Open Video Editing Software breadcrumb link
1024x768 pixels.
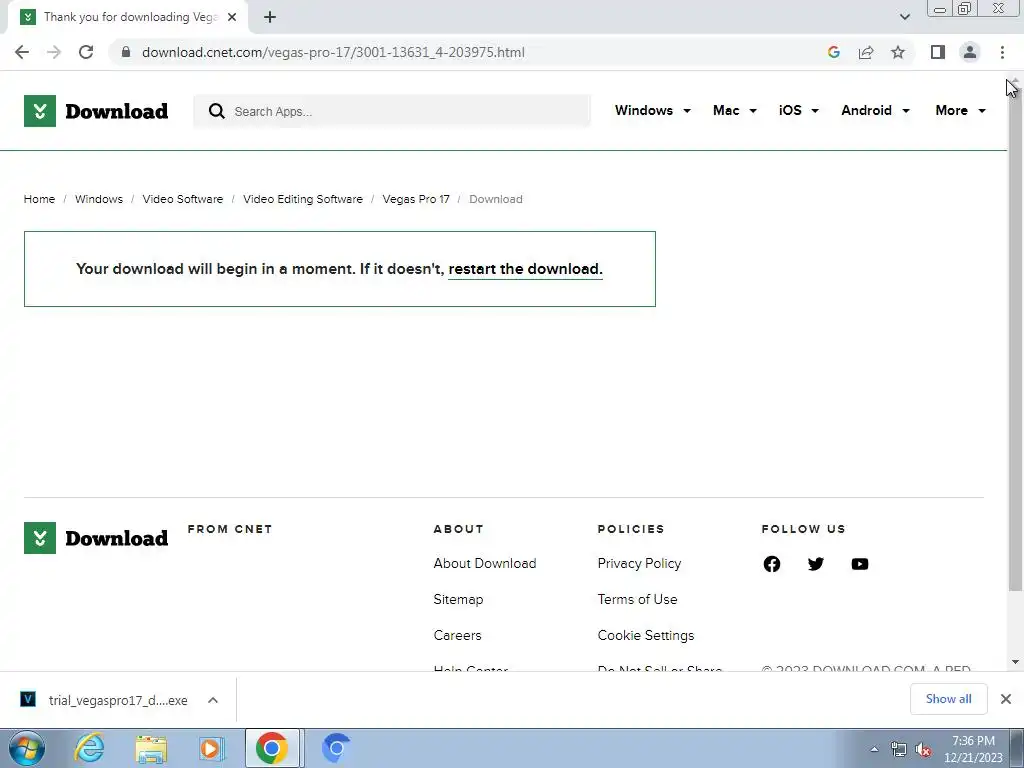[303, 199]
